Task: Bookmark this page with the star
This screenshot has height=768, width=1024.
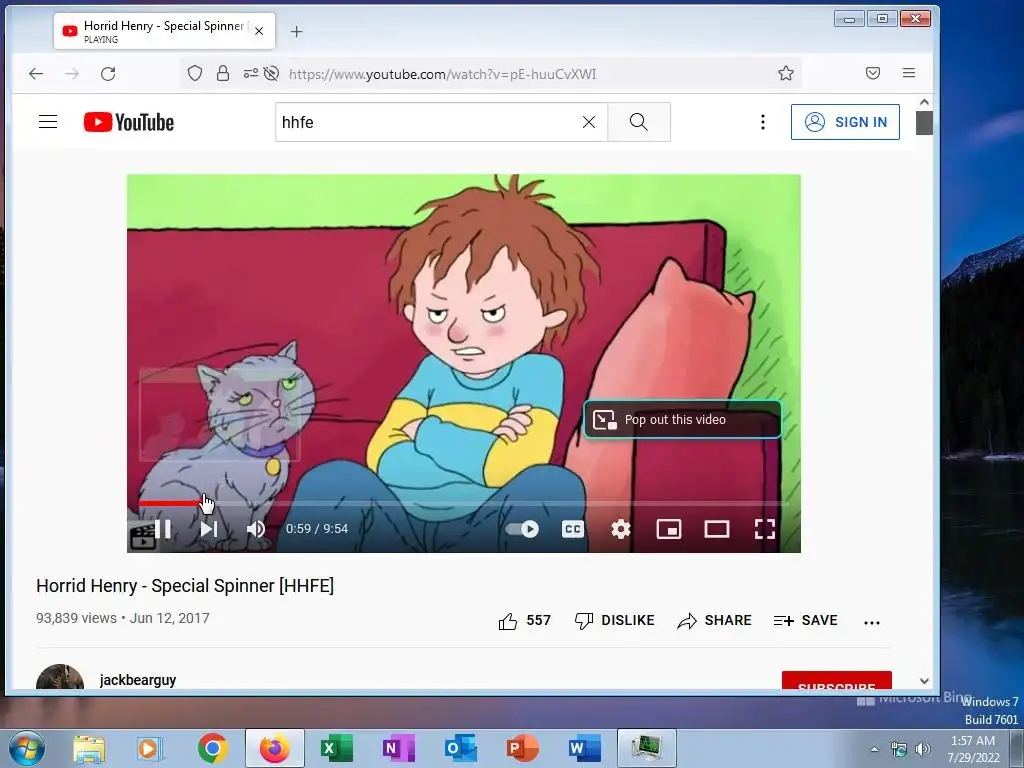Action: pos(786,73)
